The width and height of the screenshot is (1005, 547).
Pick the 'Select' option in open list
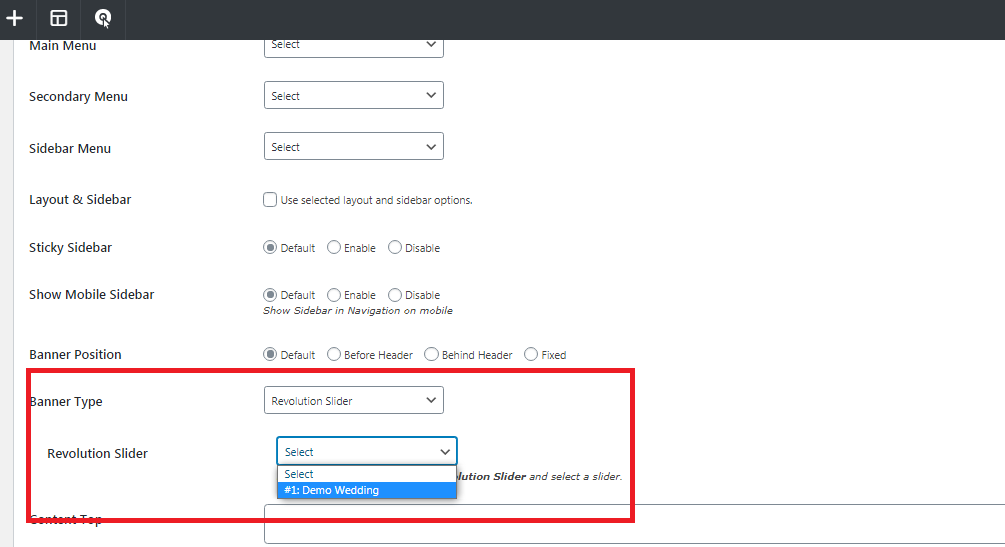[367, 474]
